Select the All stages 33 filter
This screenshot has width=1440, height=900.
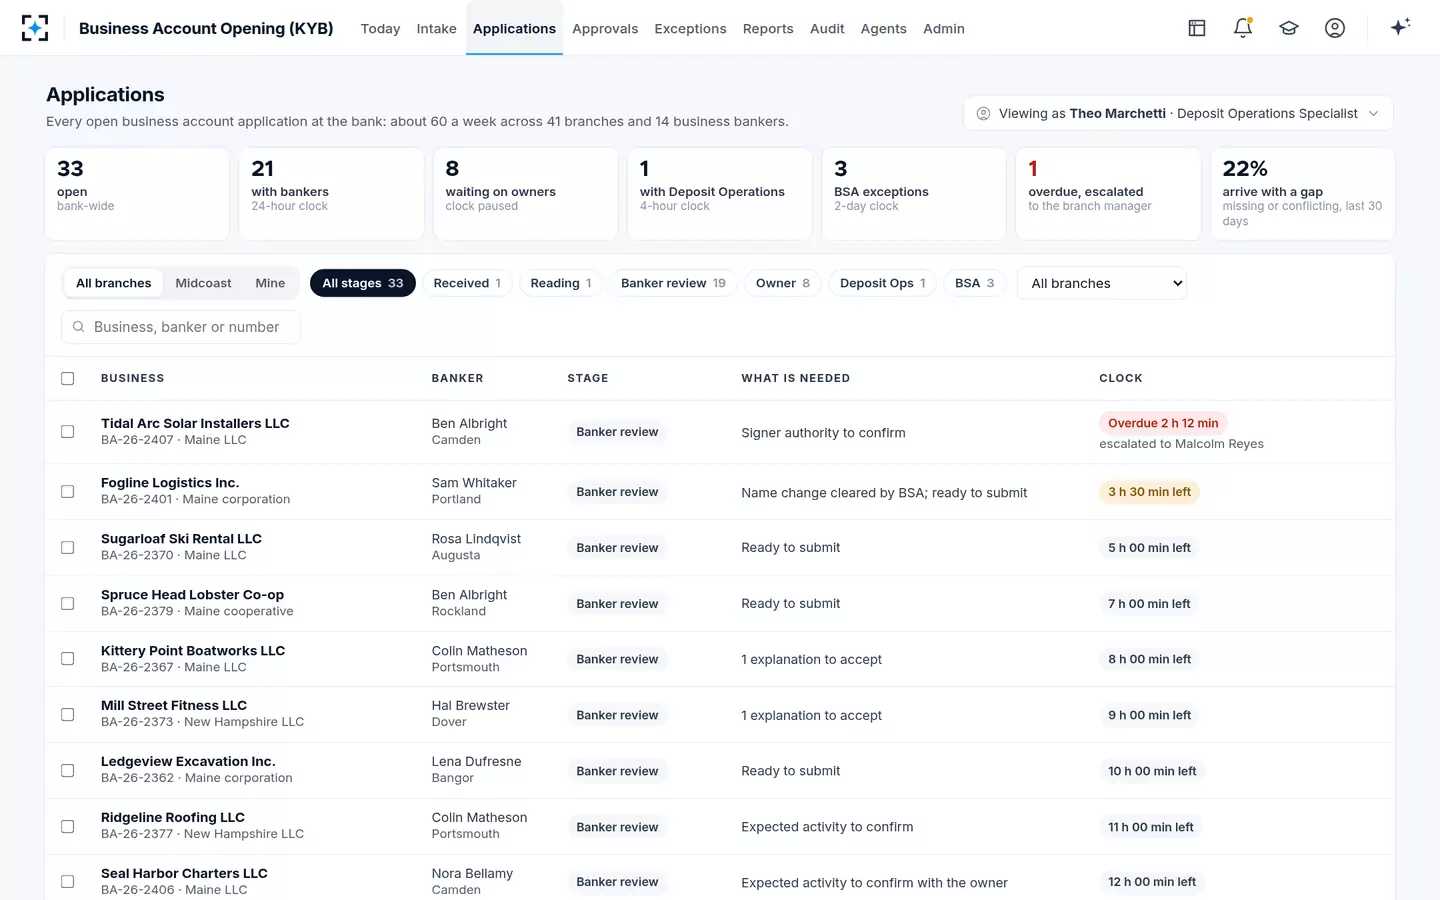tap(363, 283)
